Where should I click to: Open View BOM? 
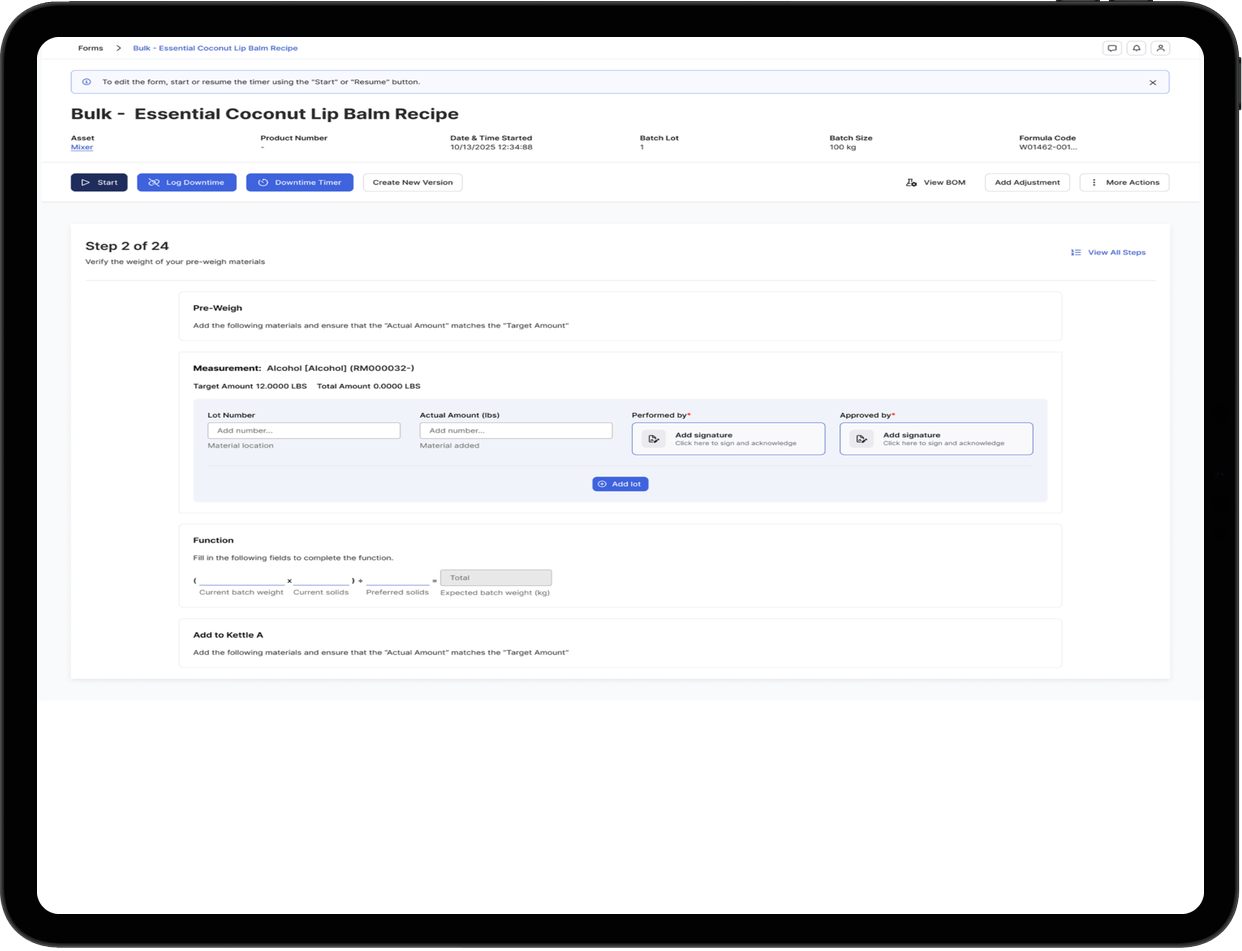(935, 183)
